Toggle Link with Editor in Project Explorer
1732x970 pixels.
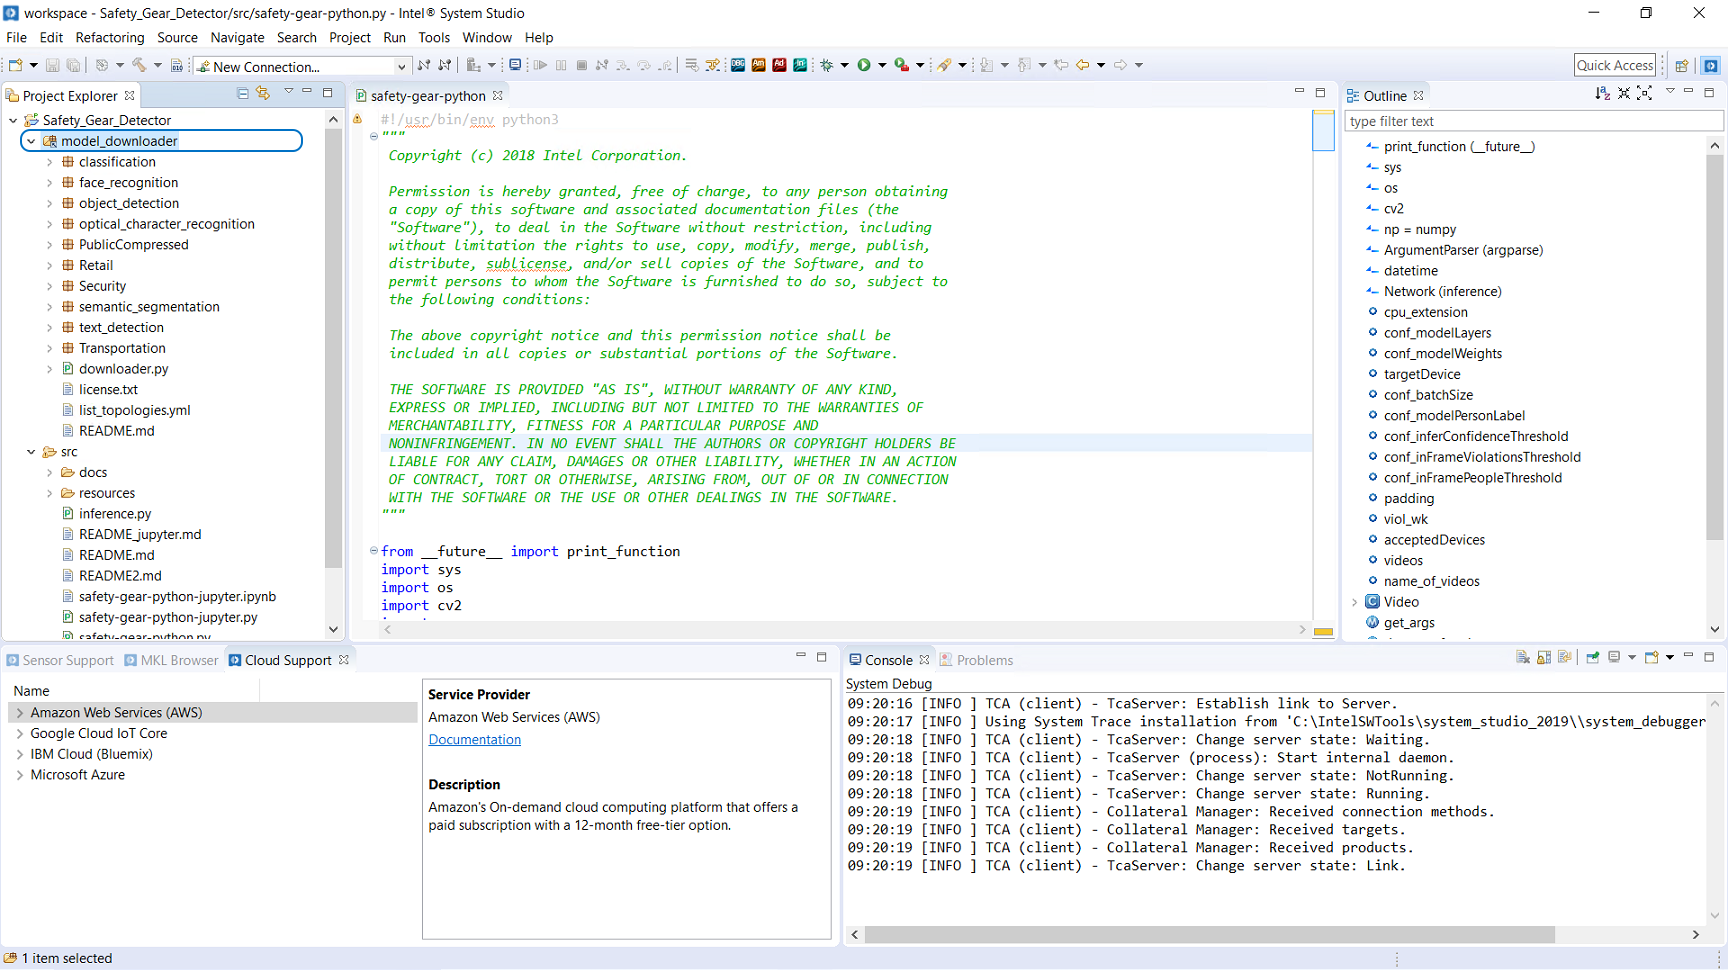263,93
